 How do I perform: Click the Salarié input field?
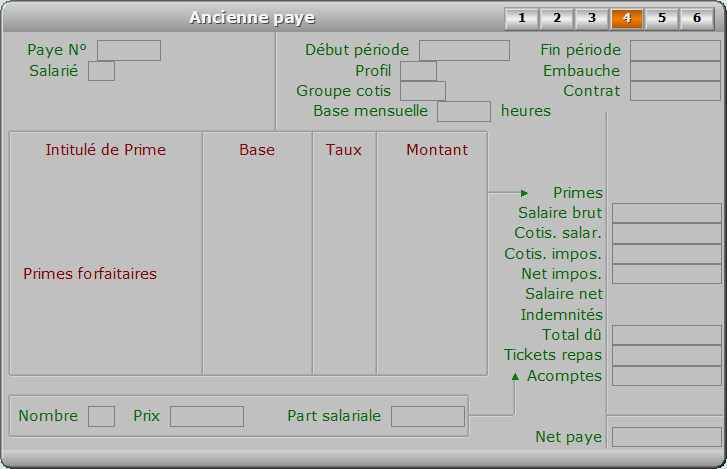point(102,71)
